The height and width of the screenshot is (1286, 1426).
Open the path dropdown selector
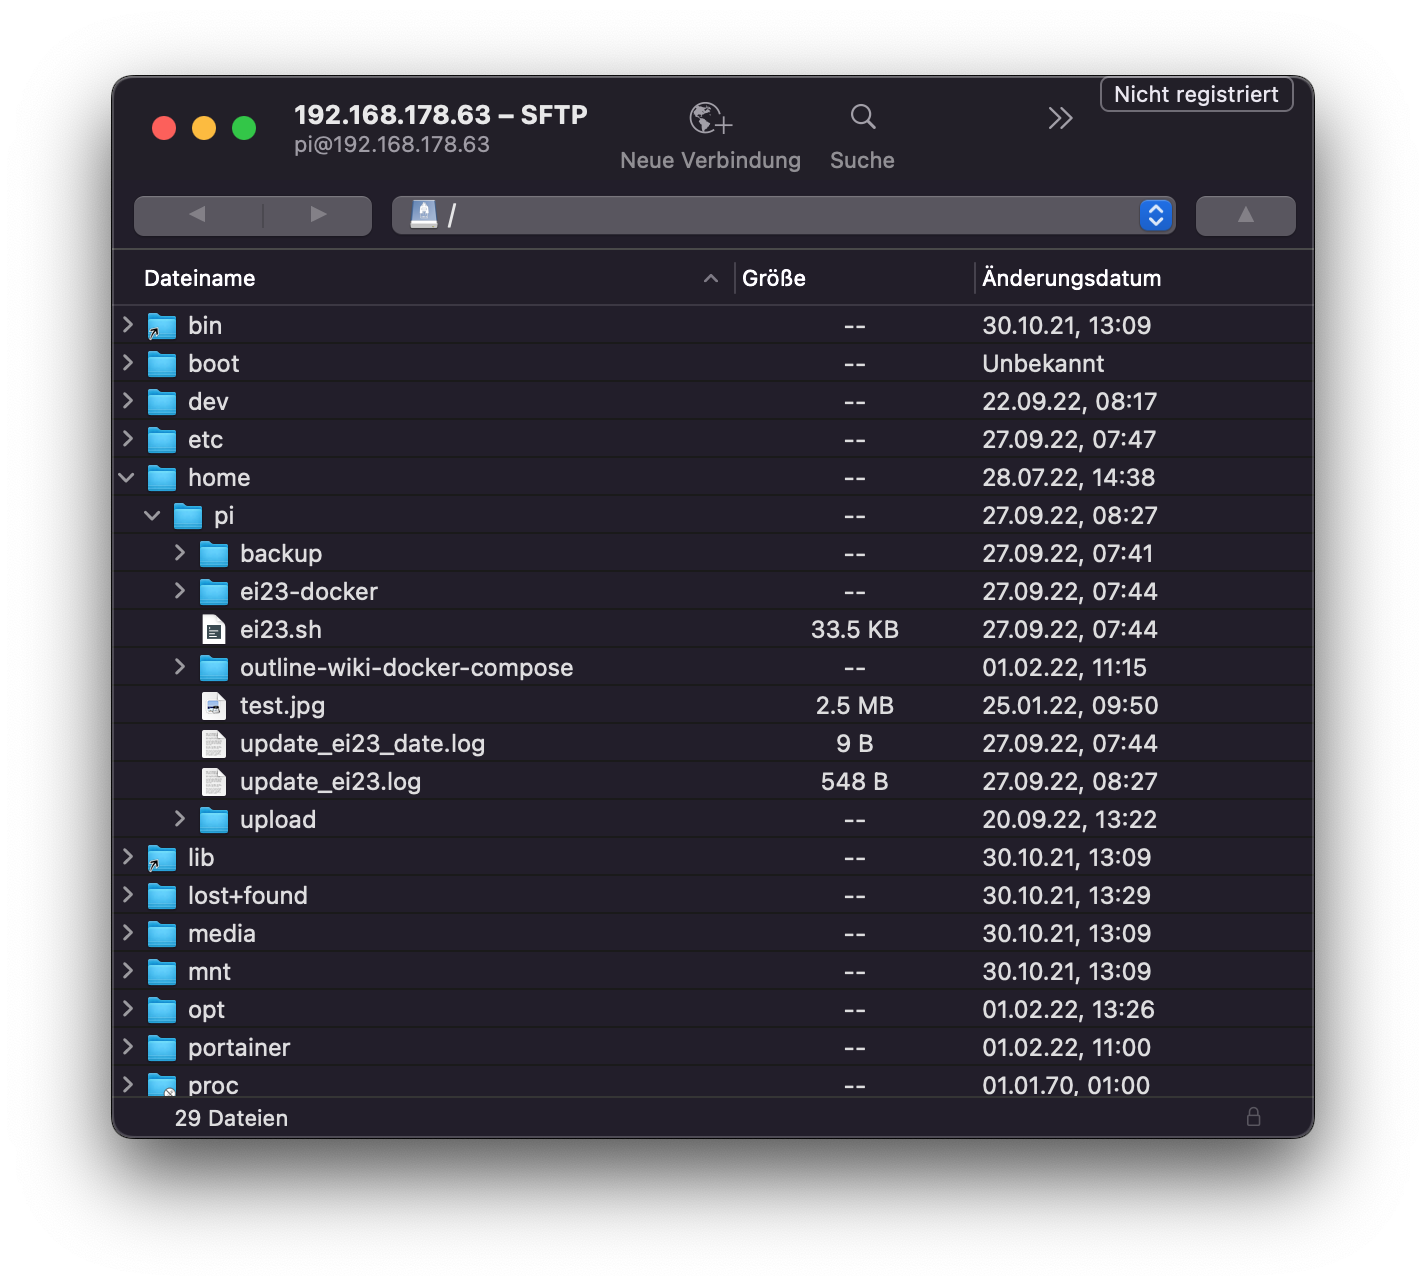tap(1155, 215)
